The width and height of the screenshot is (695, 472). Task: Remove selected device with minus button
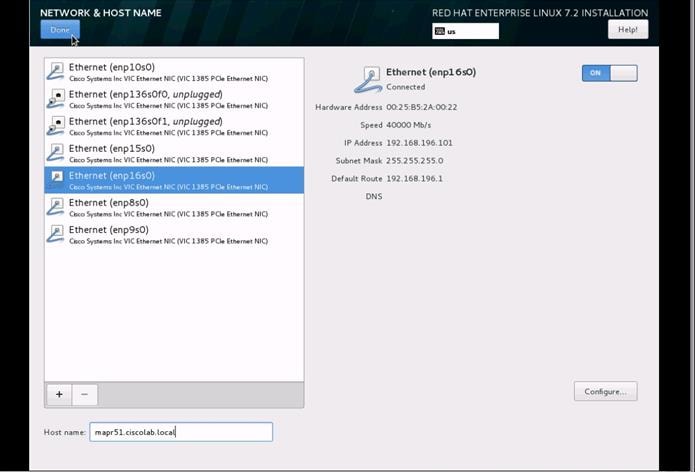click(x=84, y=394)
